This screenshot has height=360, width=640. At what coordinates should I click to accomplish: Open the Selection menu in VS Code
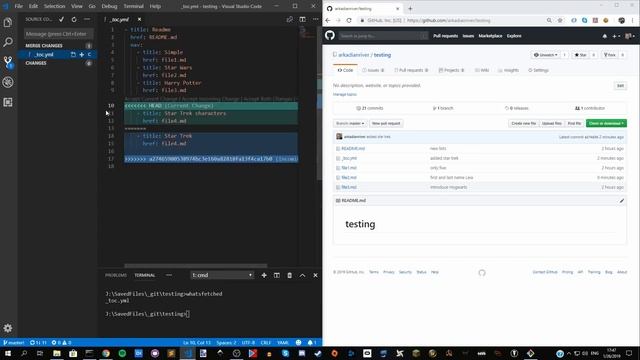click(54, 6)
